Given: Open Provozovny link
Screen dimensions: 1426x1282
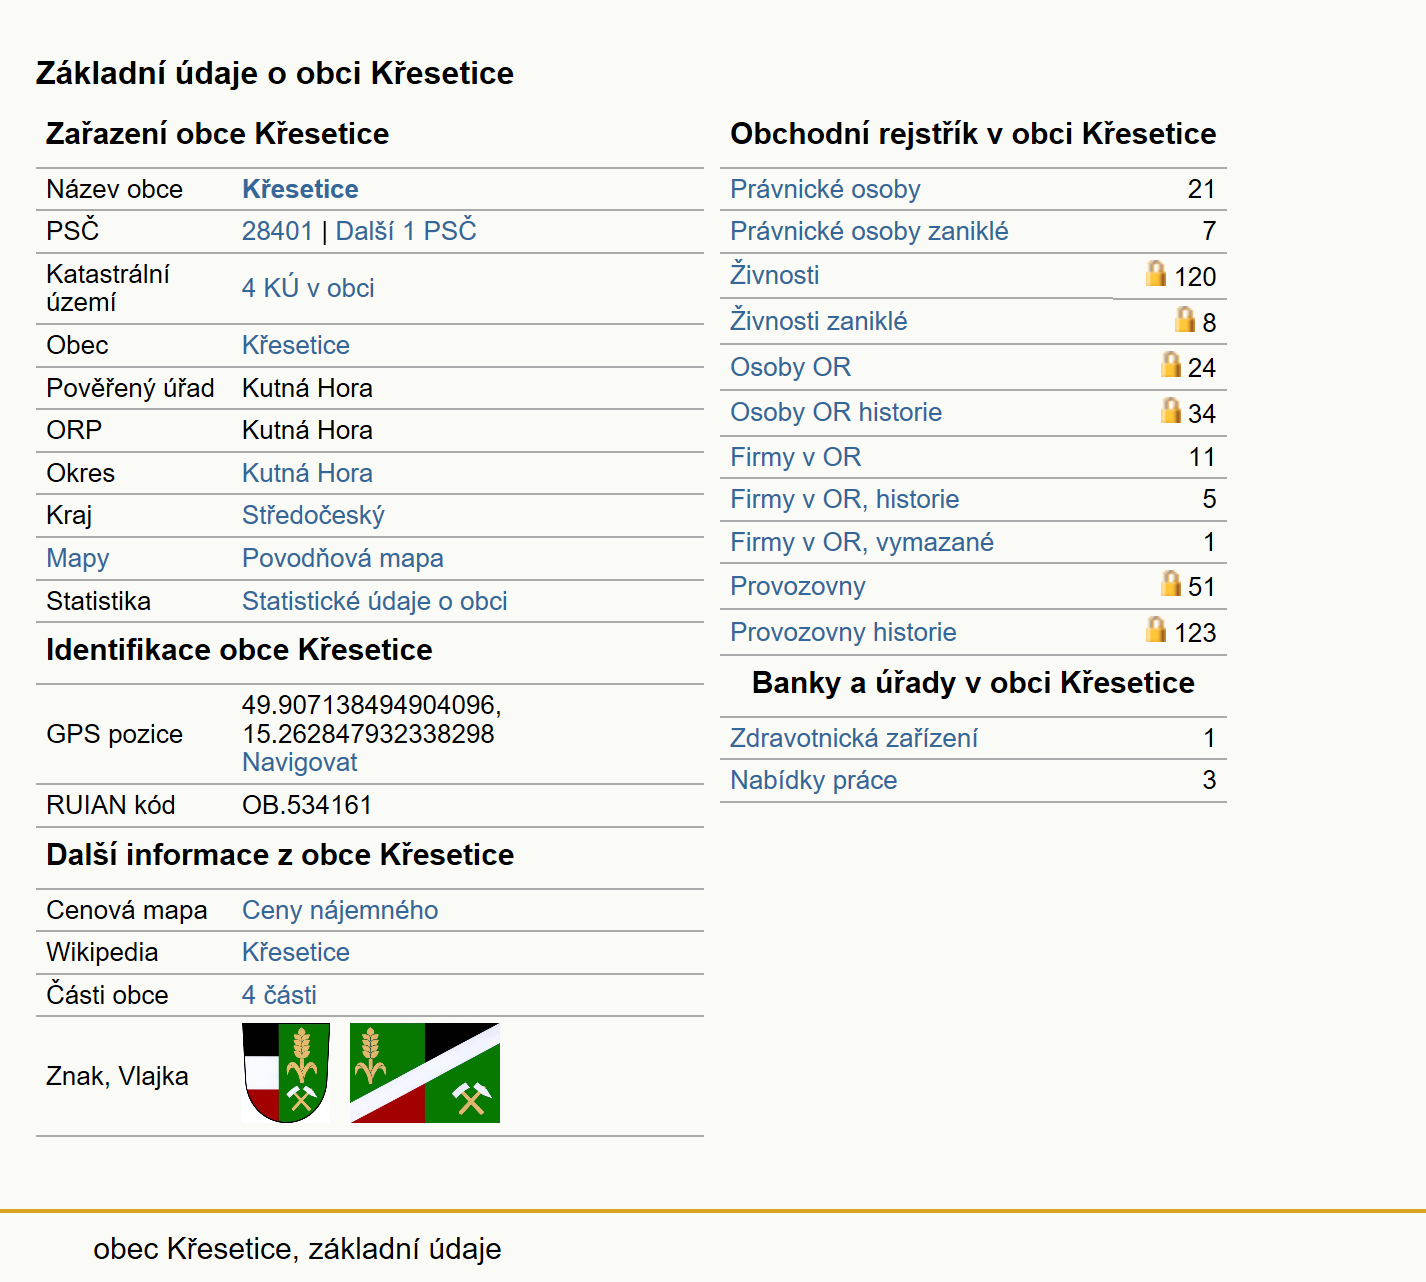Looking at the screenshot, I should pos(798,586).
